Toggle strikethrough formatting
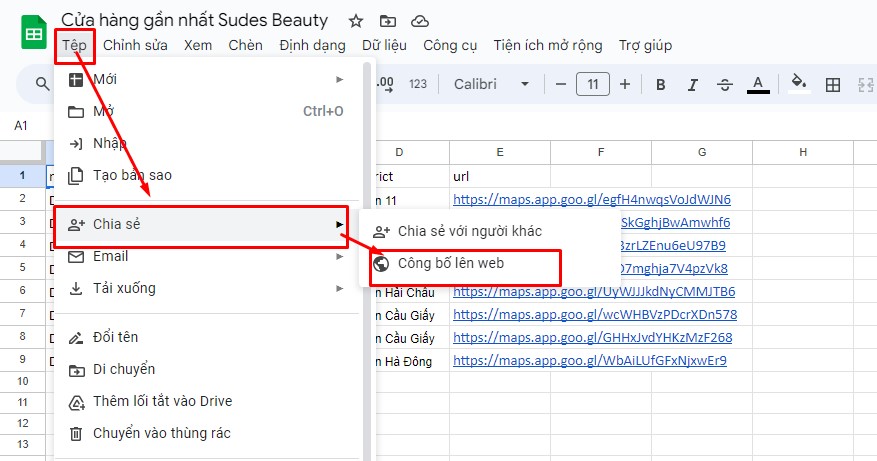 (x=725, y=84)
